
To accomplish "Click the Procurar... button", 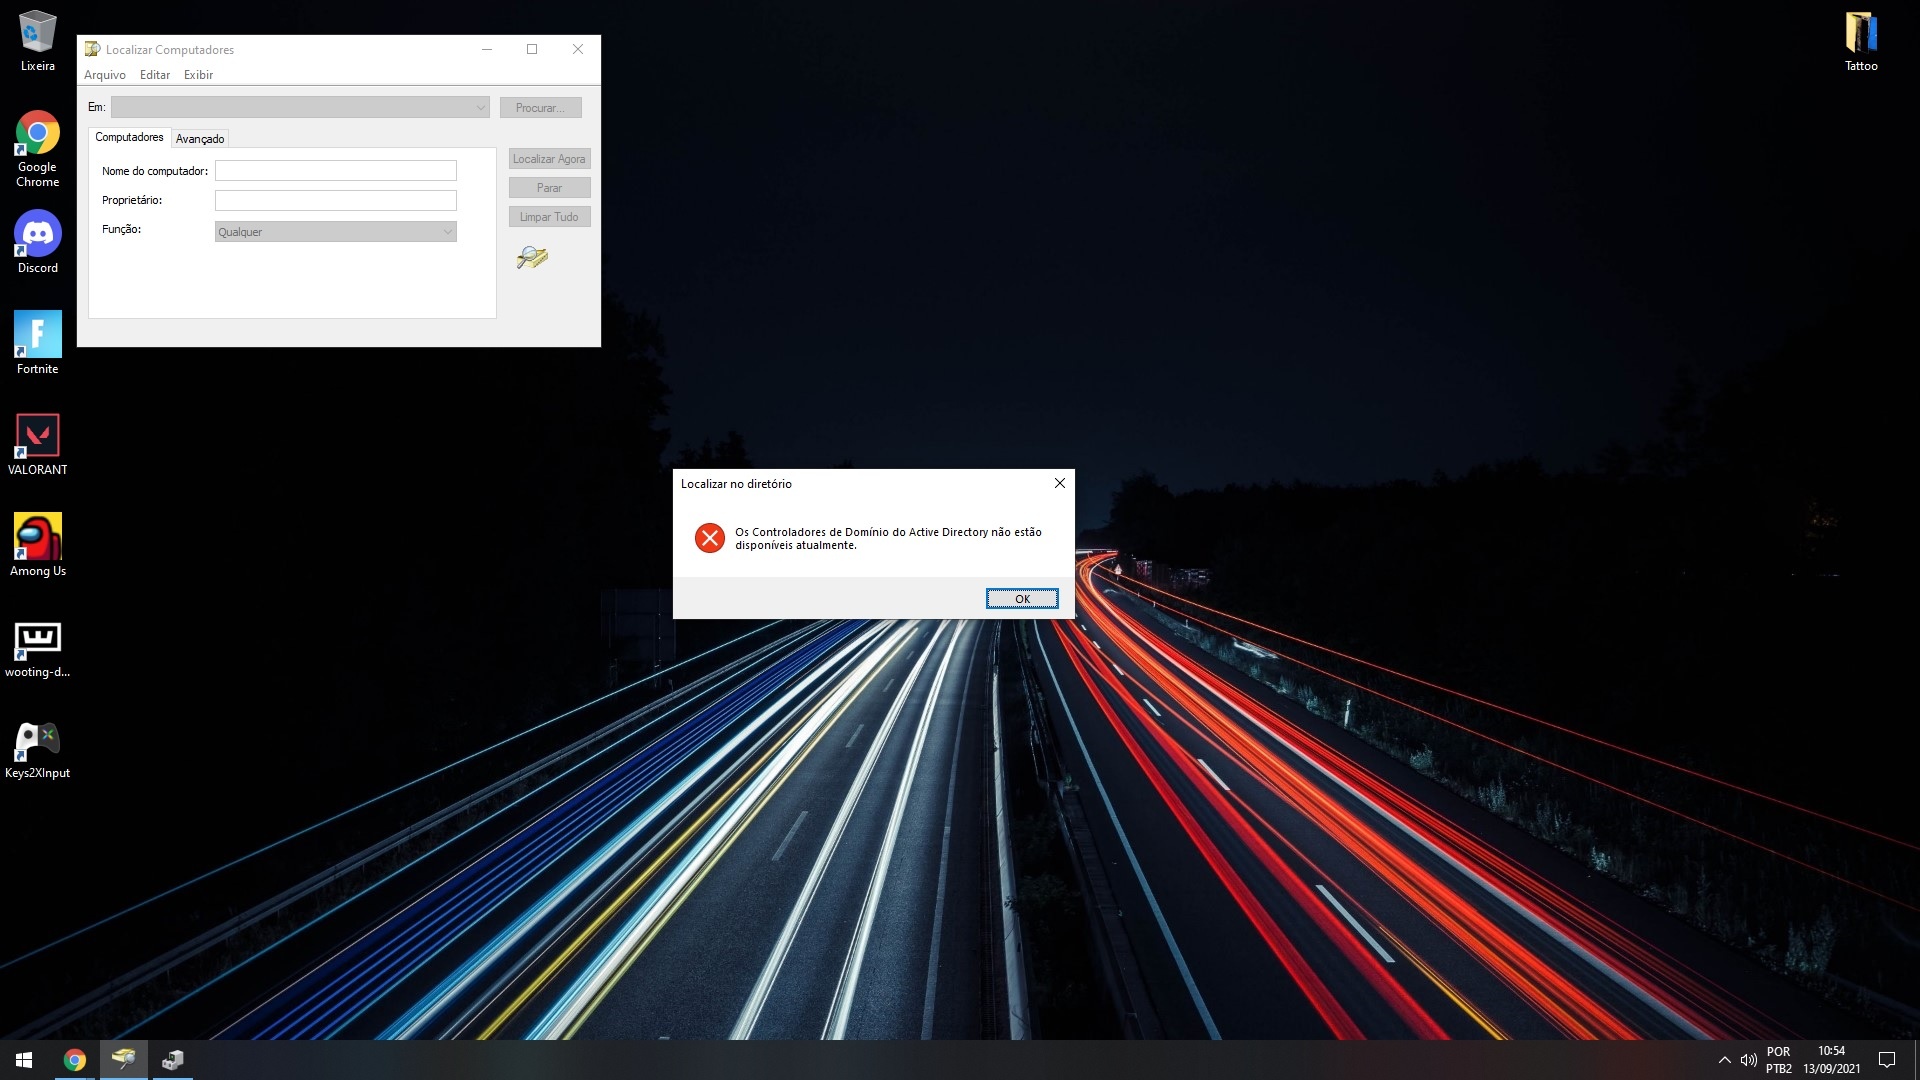I will (540, 107).
